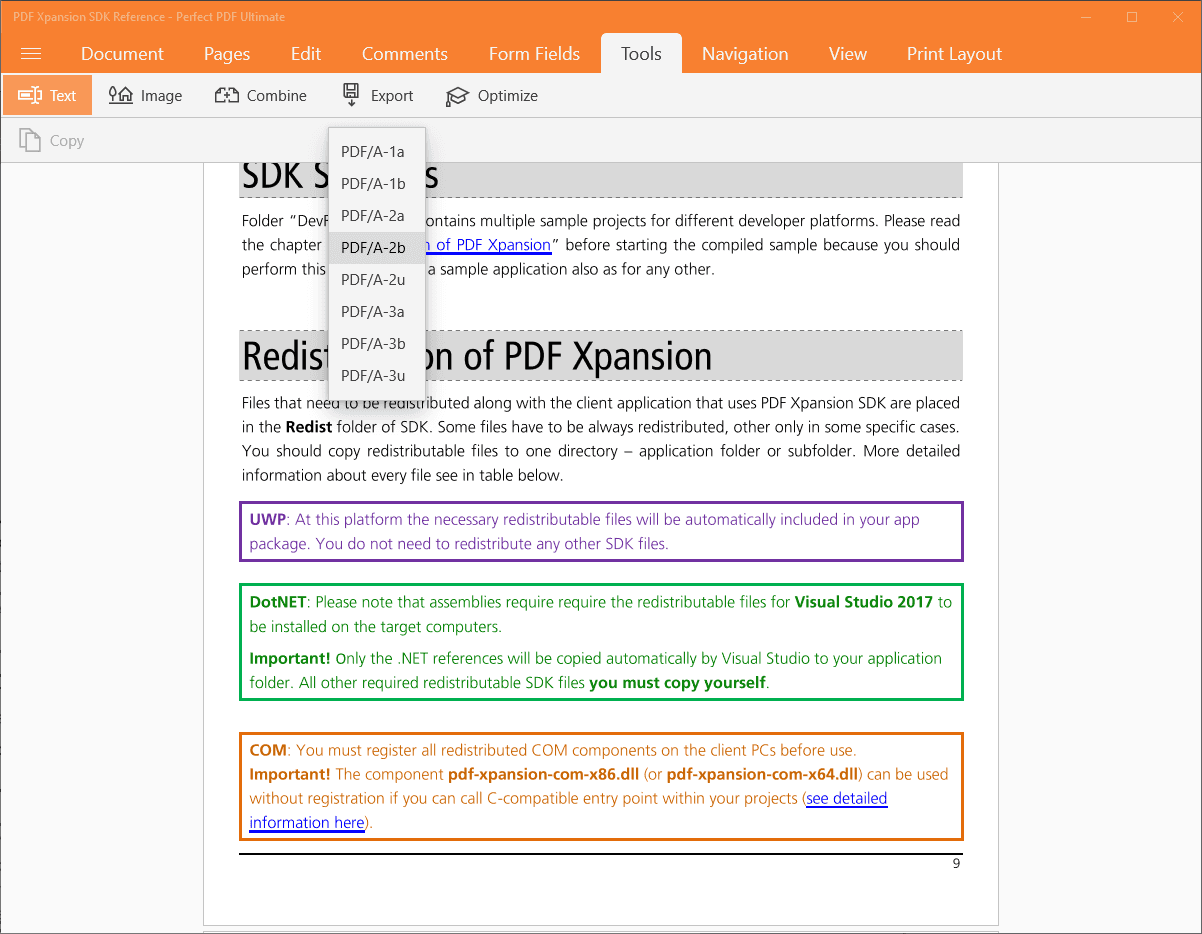This screenshot has height=934, width=1202.
Task: Select the Text extraction tool
Action: pos(47,95)
